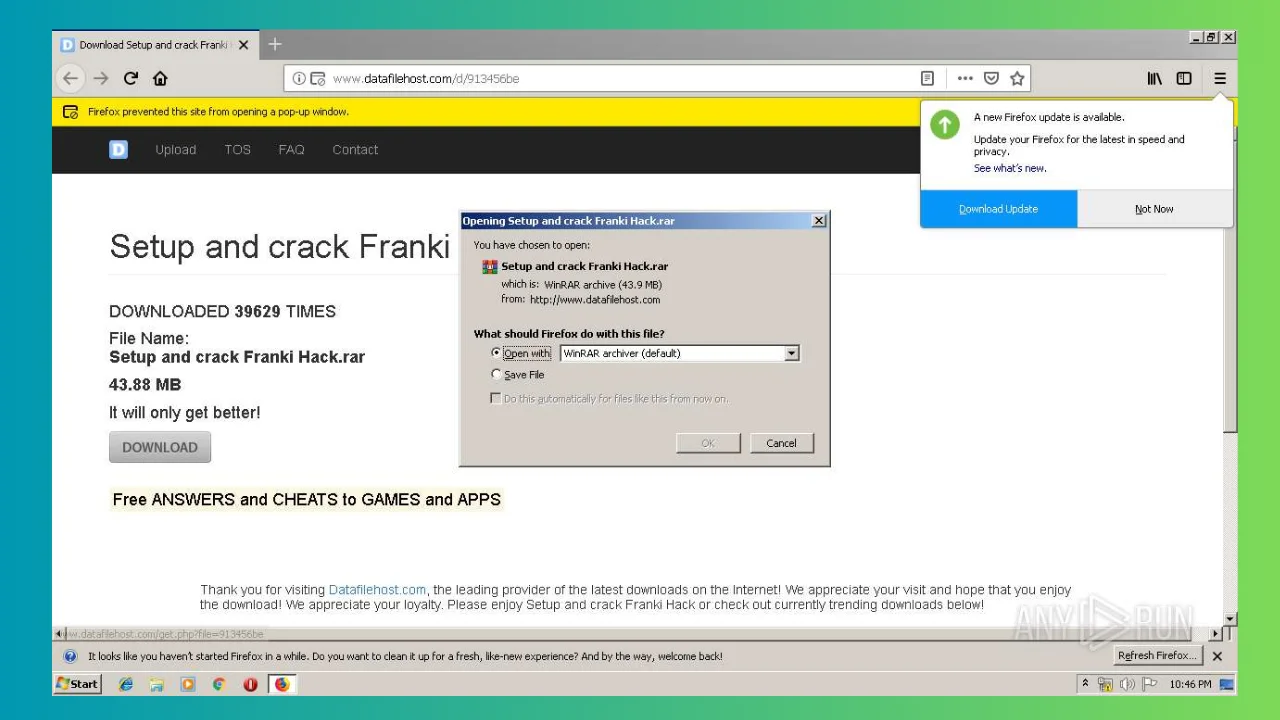Tick 'Do this automatically for files like this'
This screenshot has height=720, width=1280.
(x=496, y=398)
